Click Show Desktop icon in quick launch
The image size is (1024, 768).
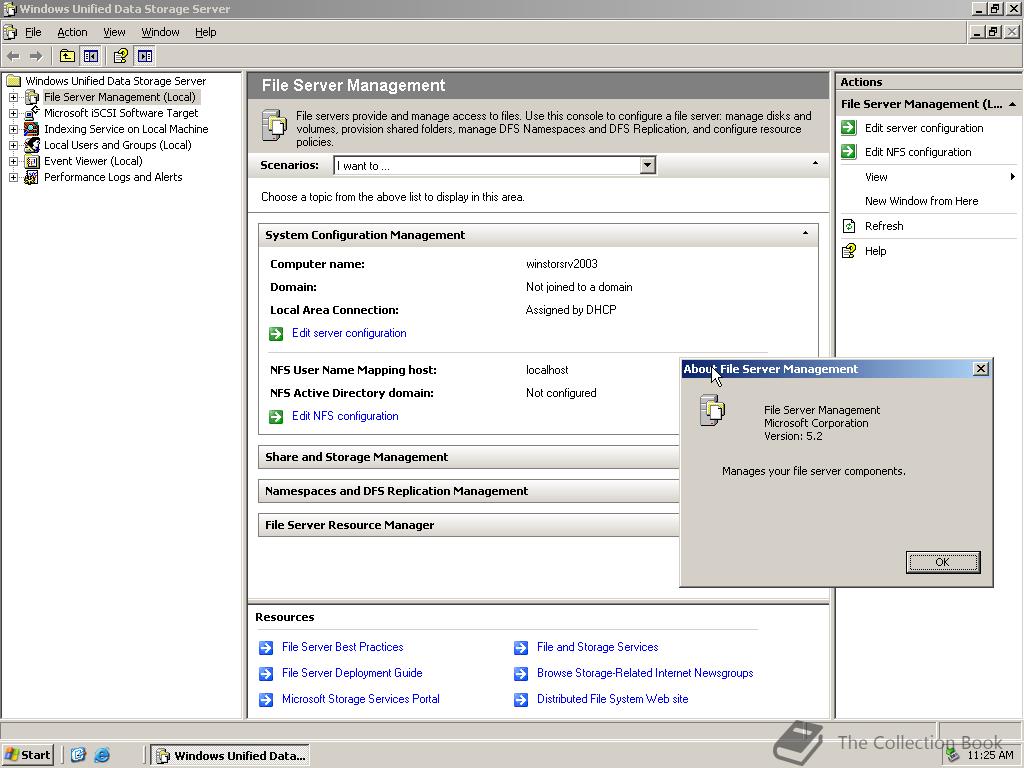point(78,755)
